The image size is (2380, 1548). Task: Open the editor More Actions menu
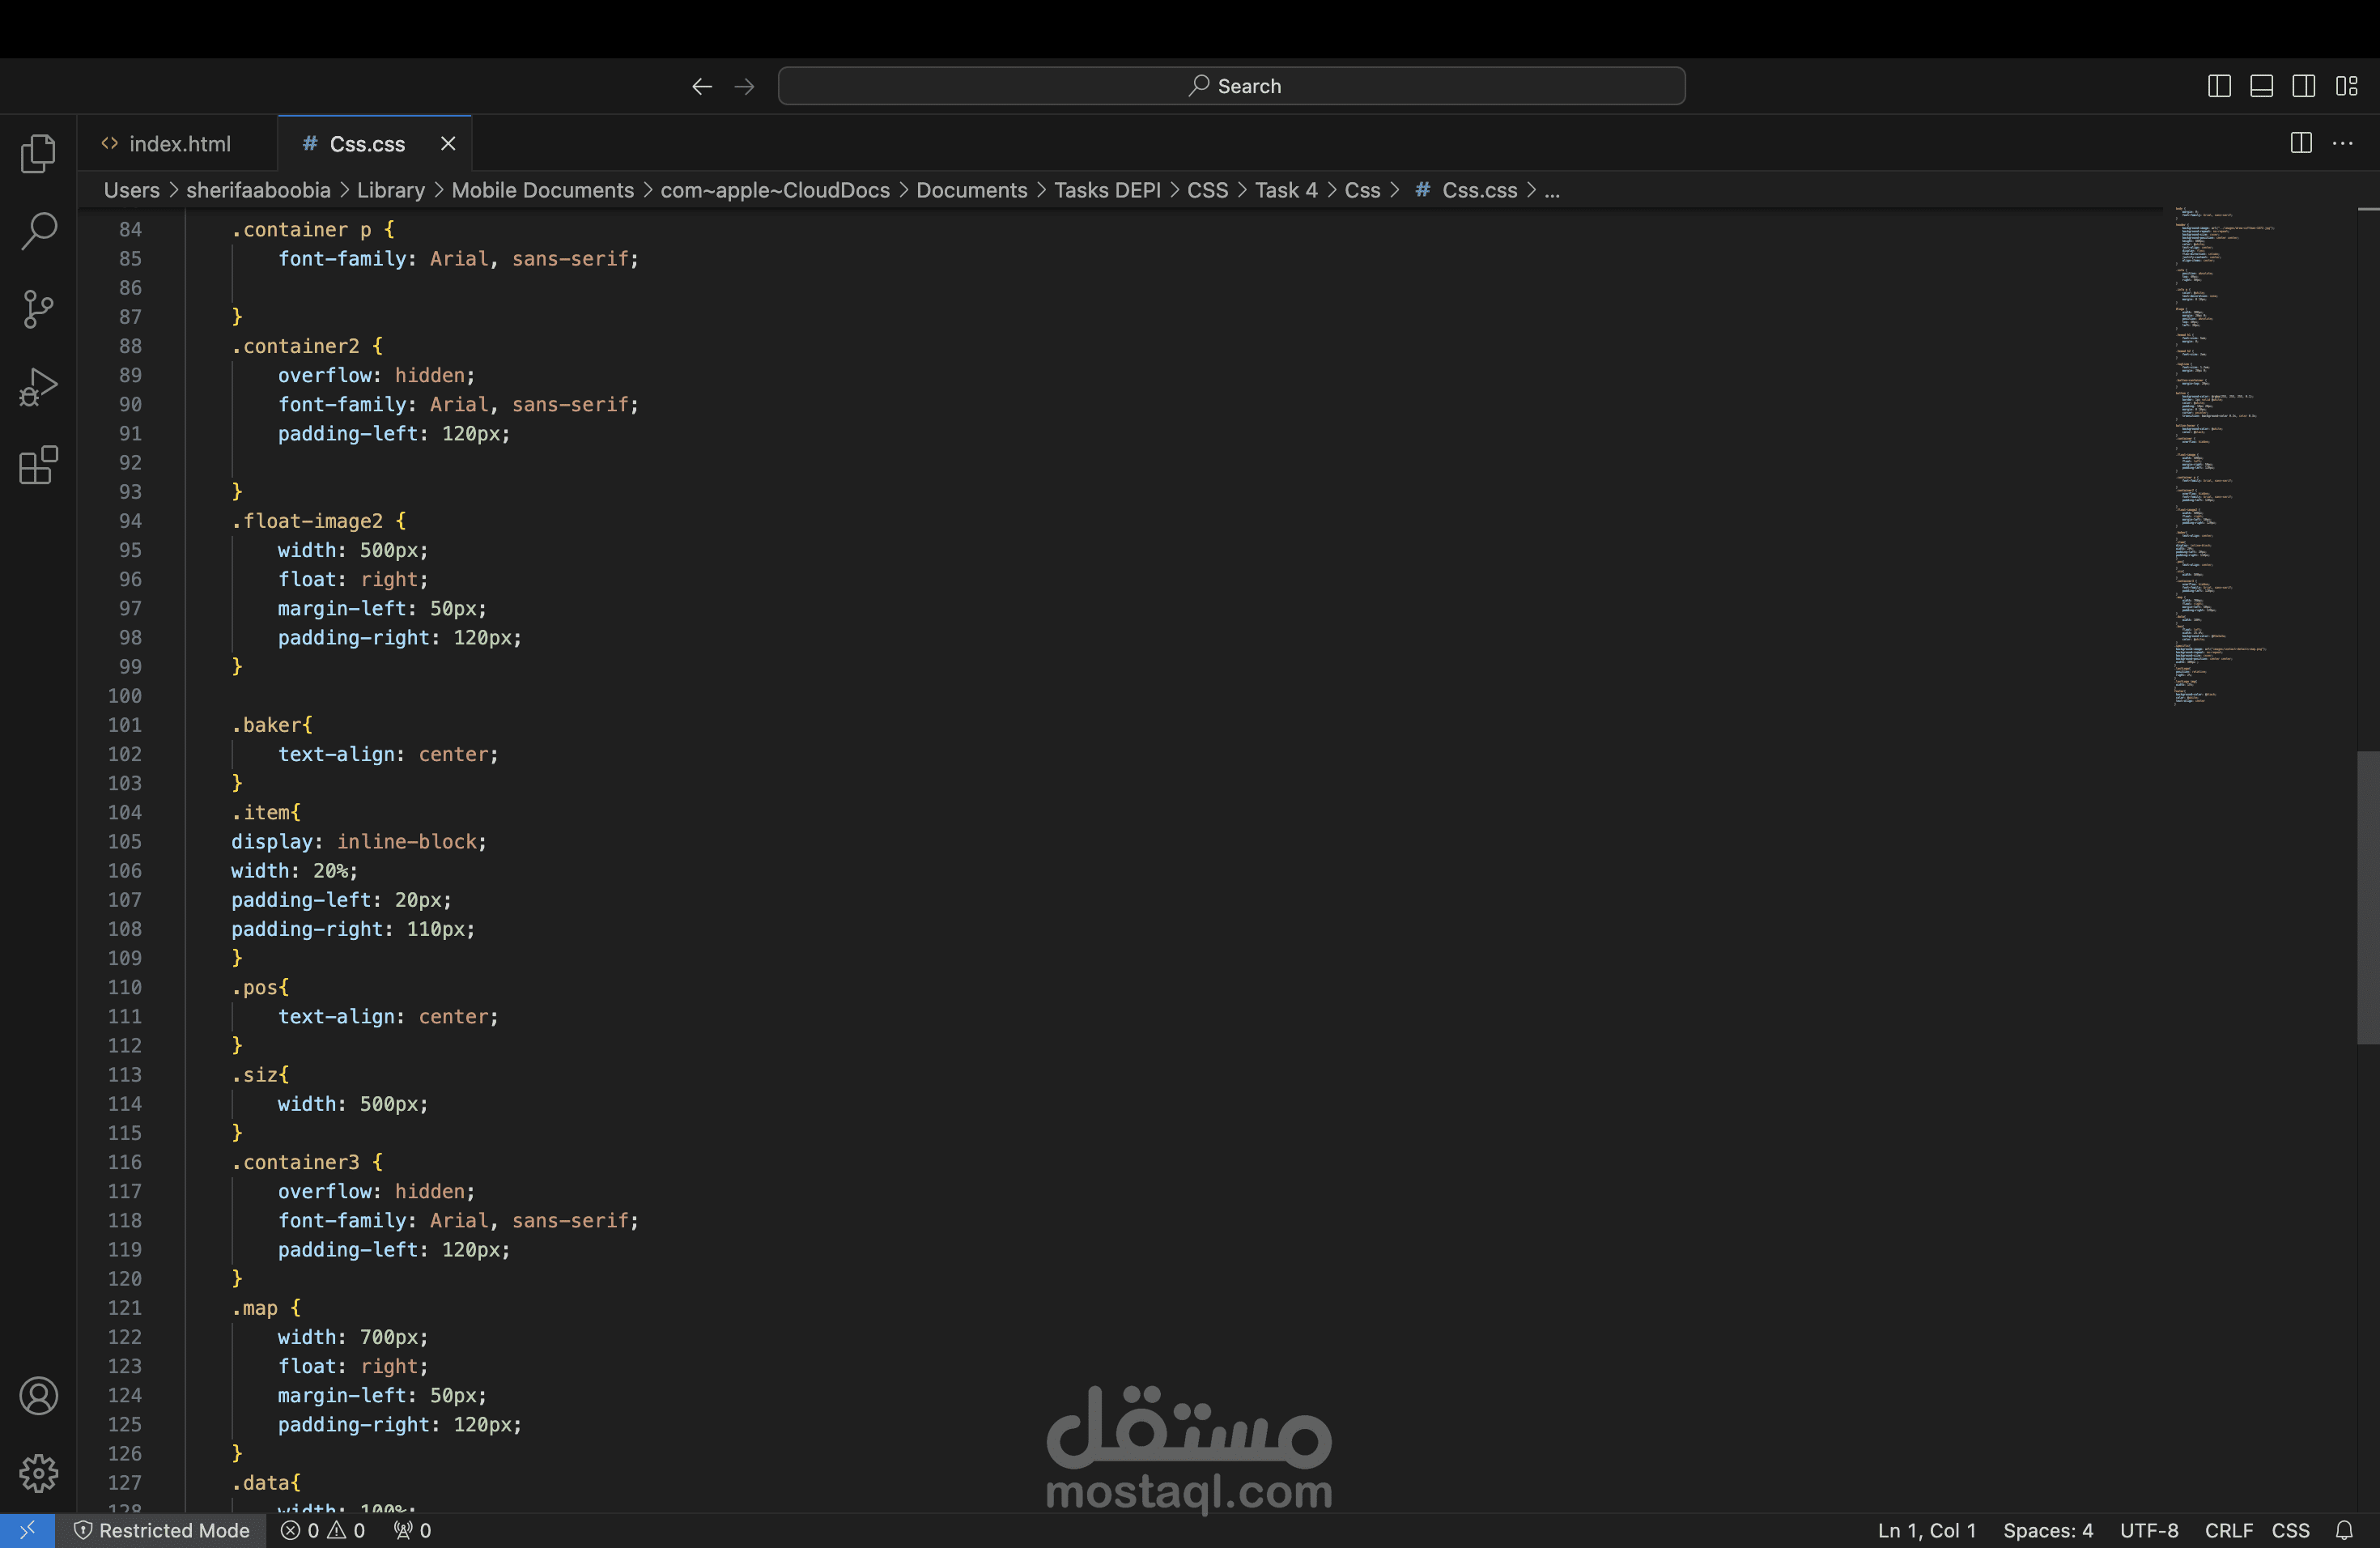pos(2343,143)
